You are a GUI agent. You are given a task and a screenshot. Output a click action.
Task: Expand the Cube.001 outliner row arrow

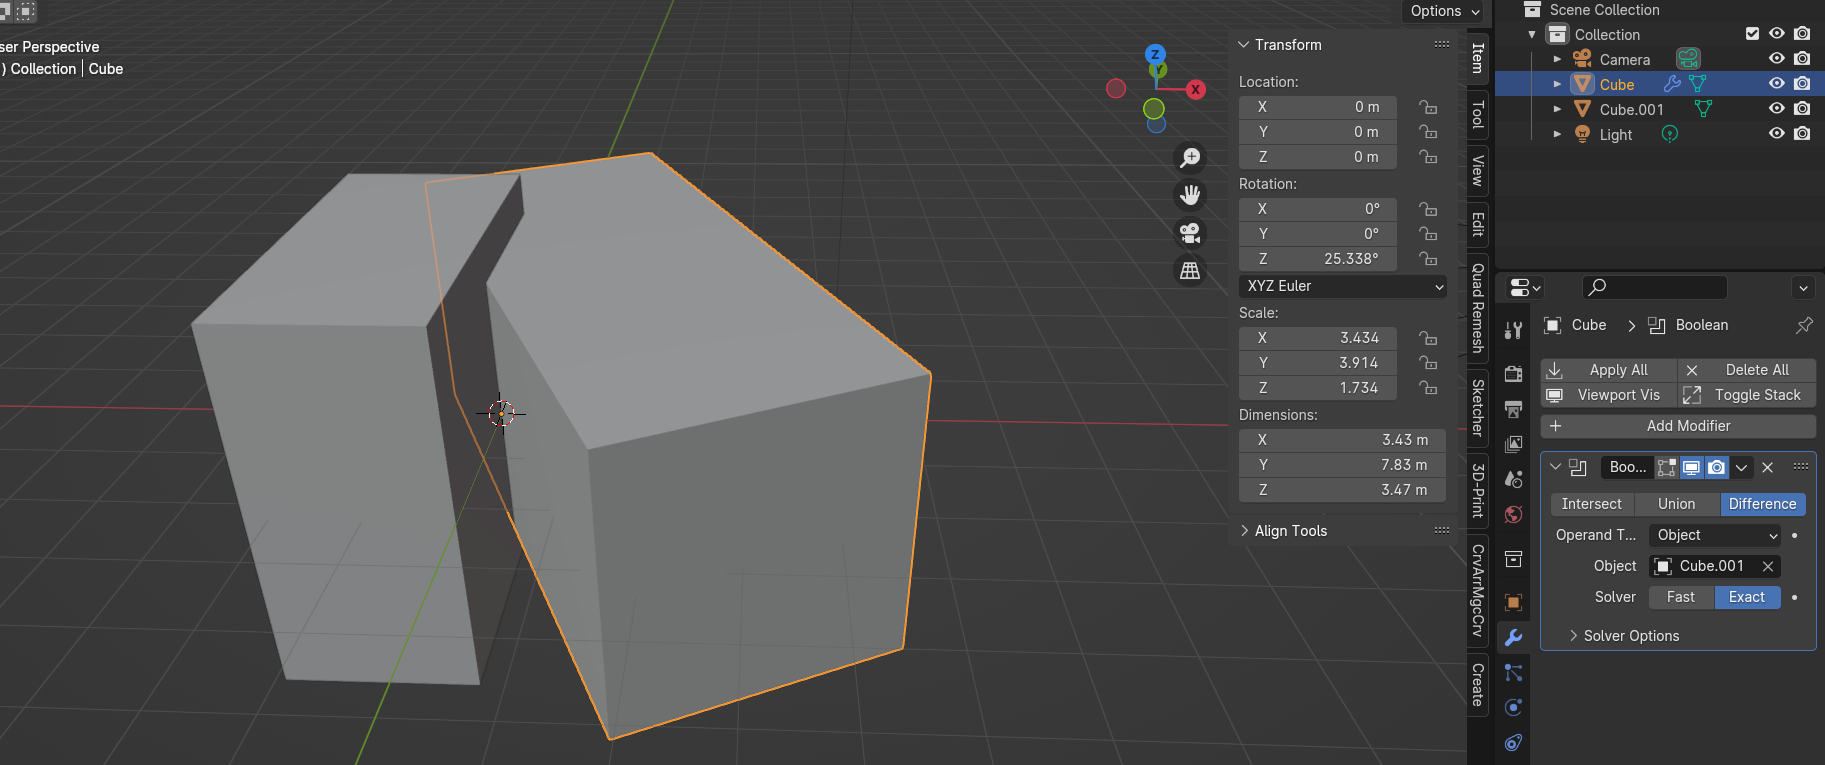click(1557, 109)
